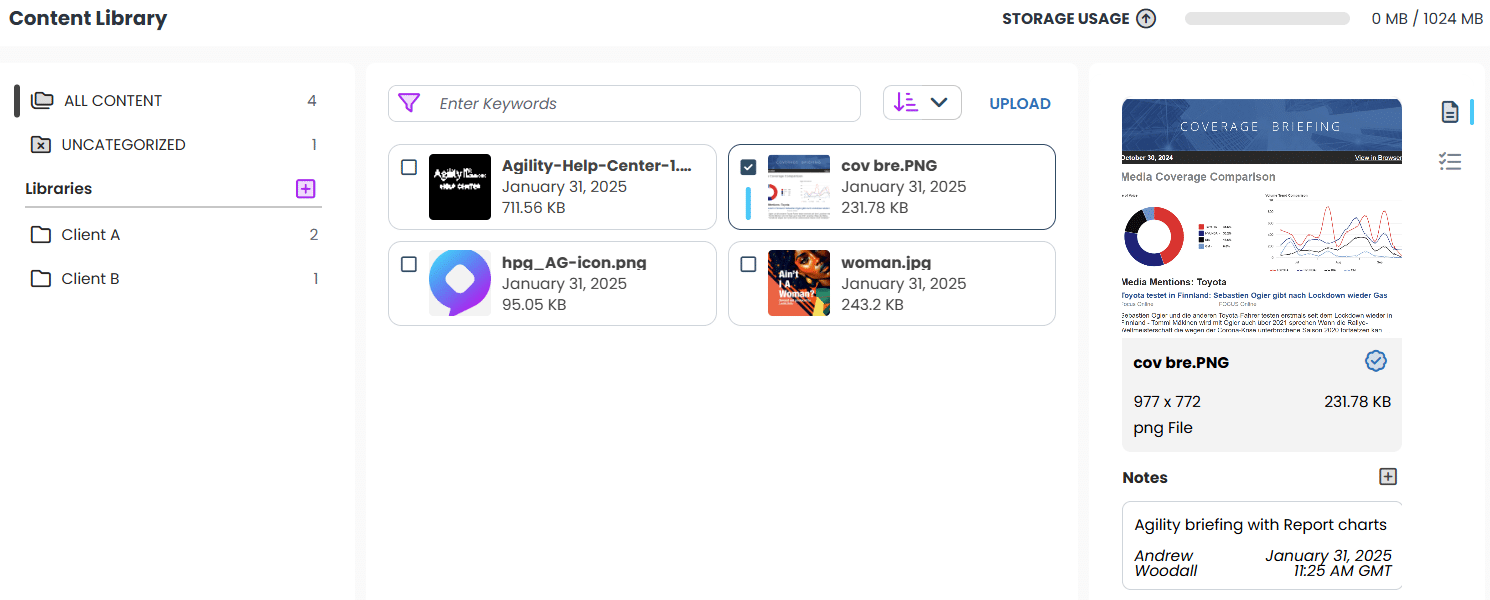Click the storage usage progress bar

click(1266, 17)
